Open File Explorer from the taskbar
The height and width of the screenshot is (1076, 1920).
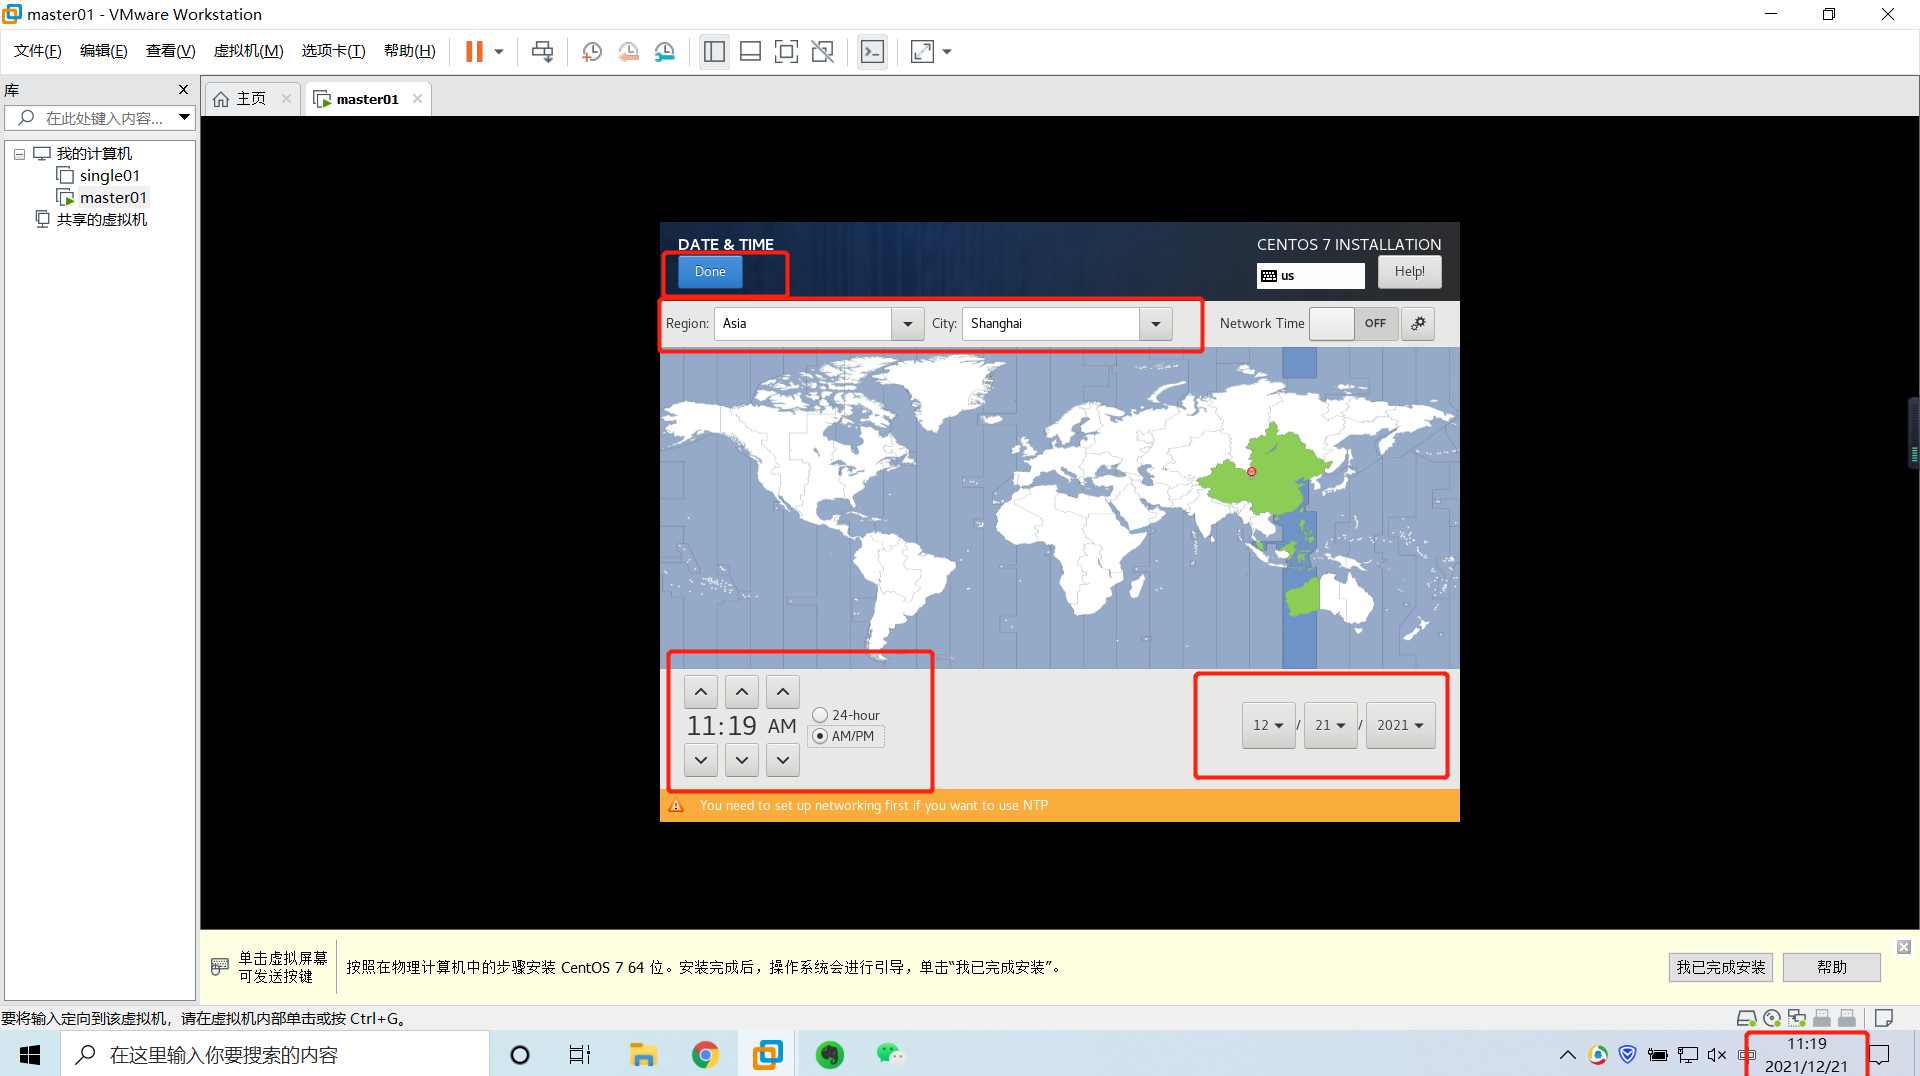coord(643,1055)
